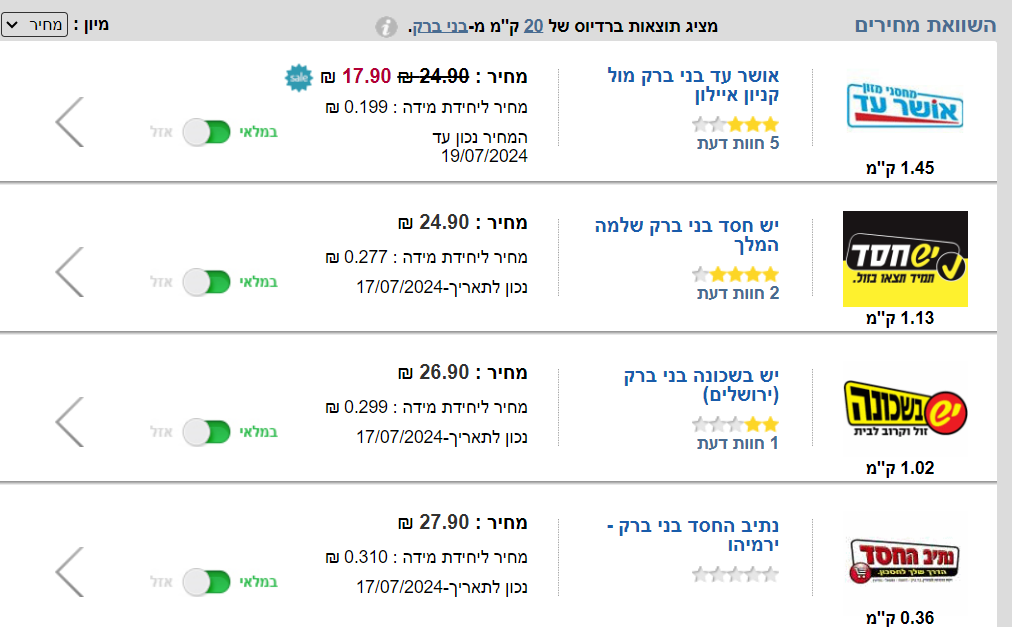1012x627 pixels.
Task: Toggle in-stock switch for Netiv HaHesed
Action: 206,582
